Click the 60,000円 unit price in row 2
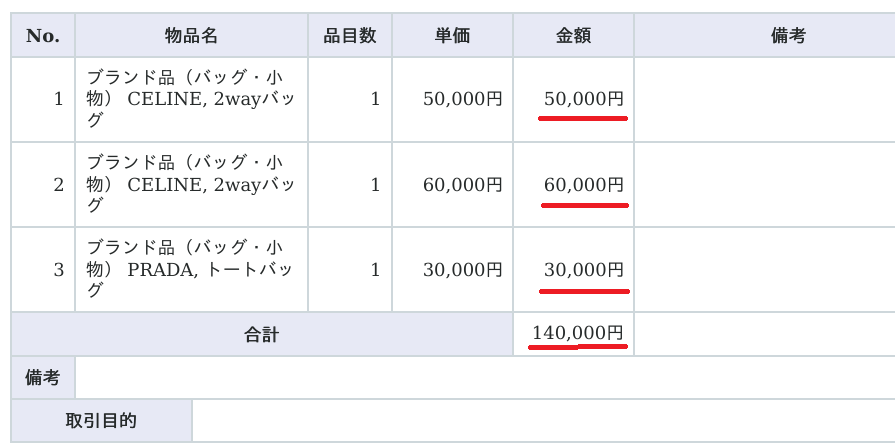Screen dimensions: 895x448 tap(463, 184)
